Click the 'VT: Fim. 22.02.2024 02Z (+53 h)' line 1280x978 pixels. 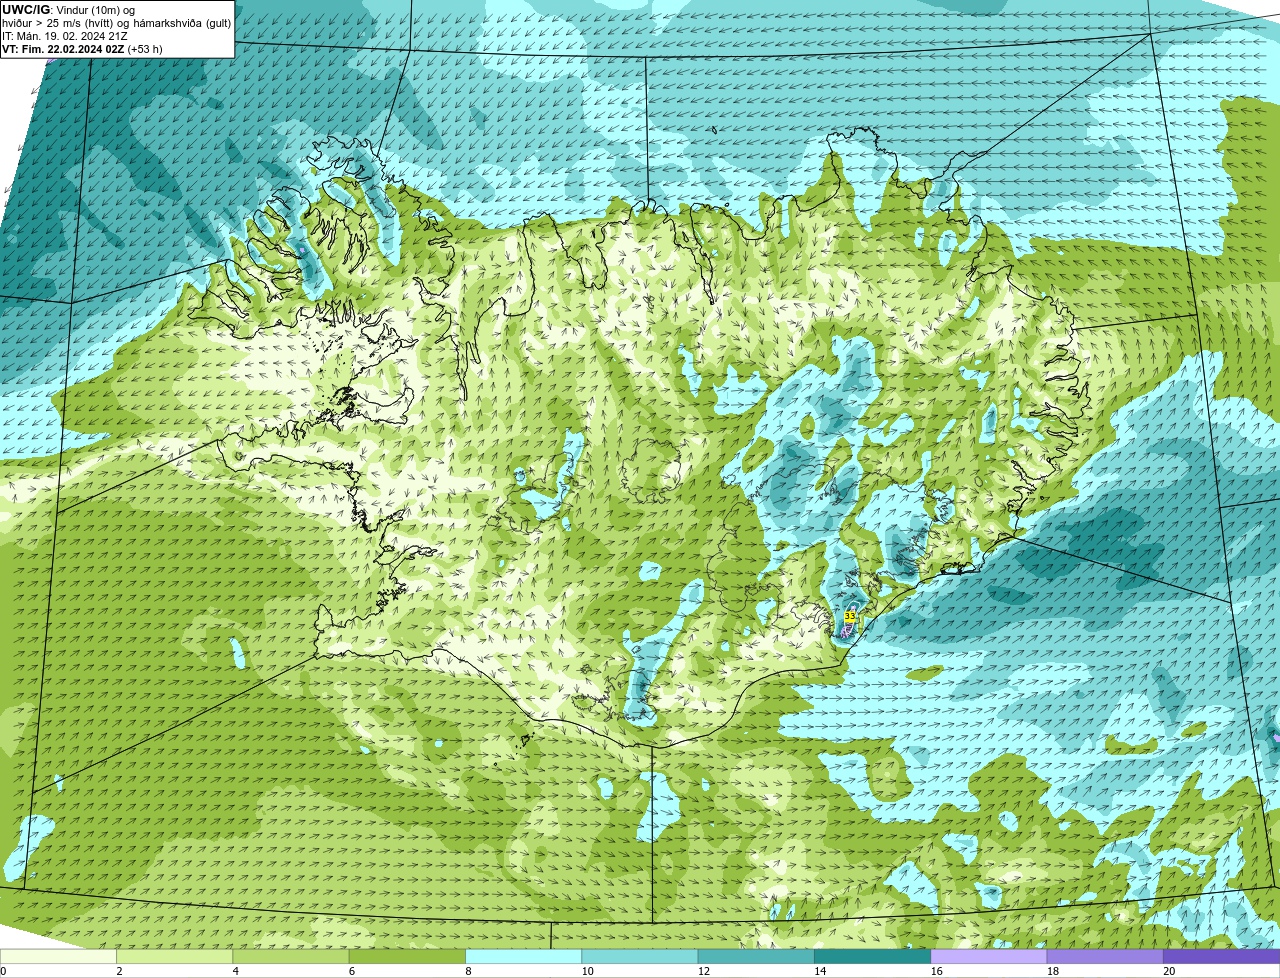pos(82,49)
